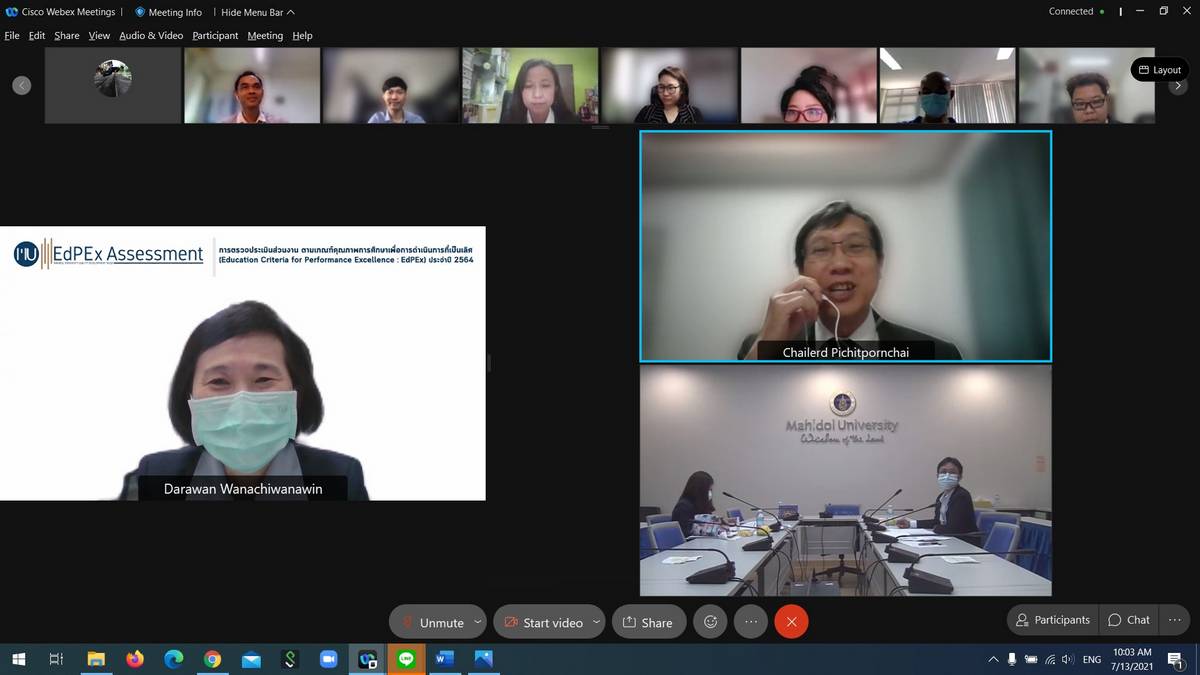Screen dimensions: 1200x675
Task: Toggle the Participants panel
Action: click(1052, 620)
